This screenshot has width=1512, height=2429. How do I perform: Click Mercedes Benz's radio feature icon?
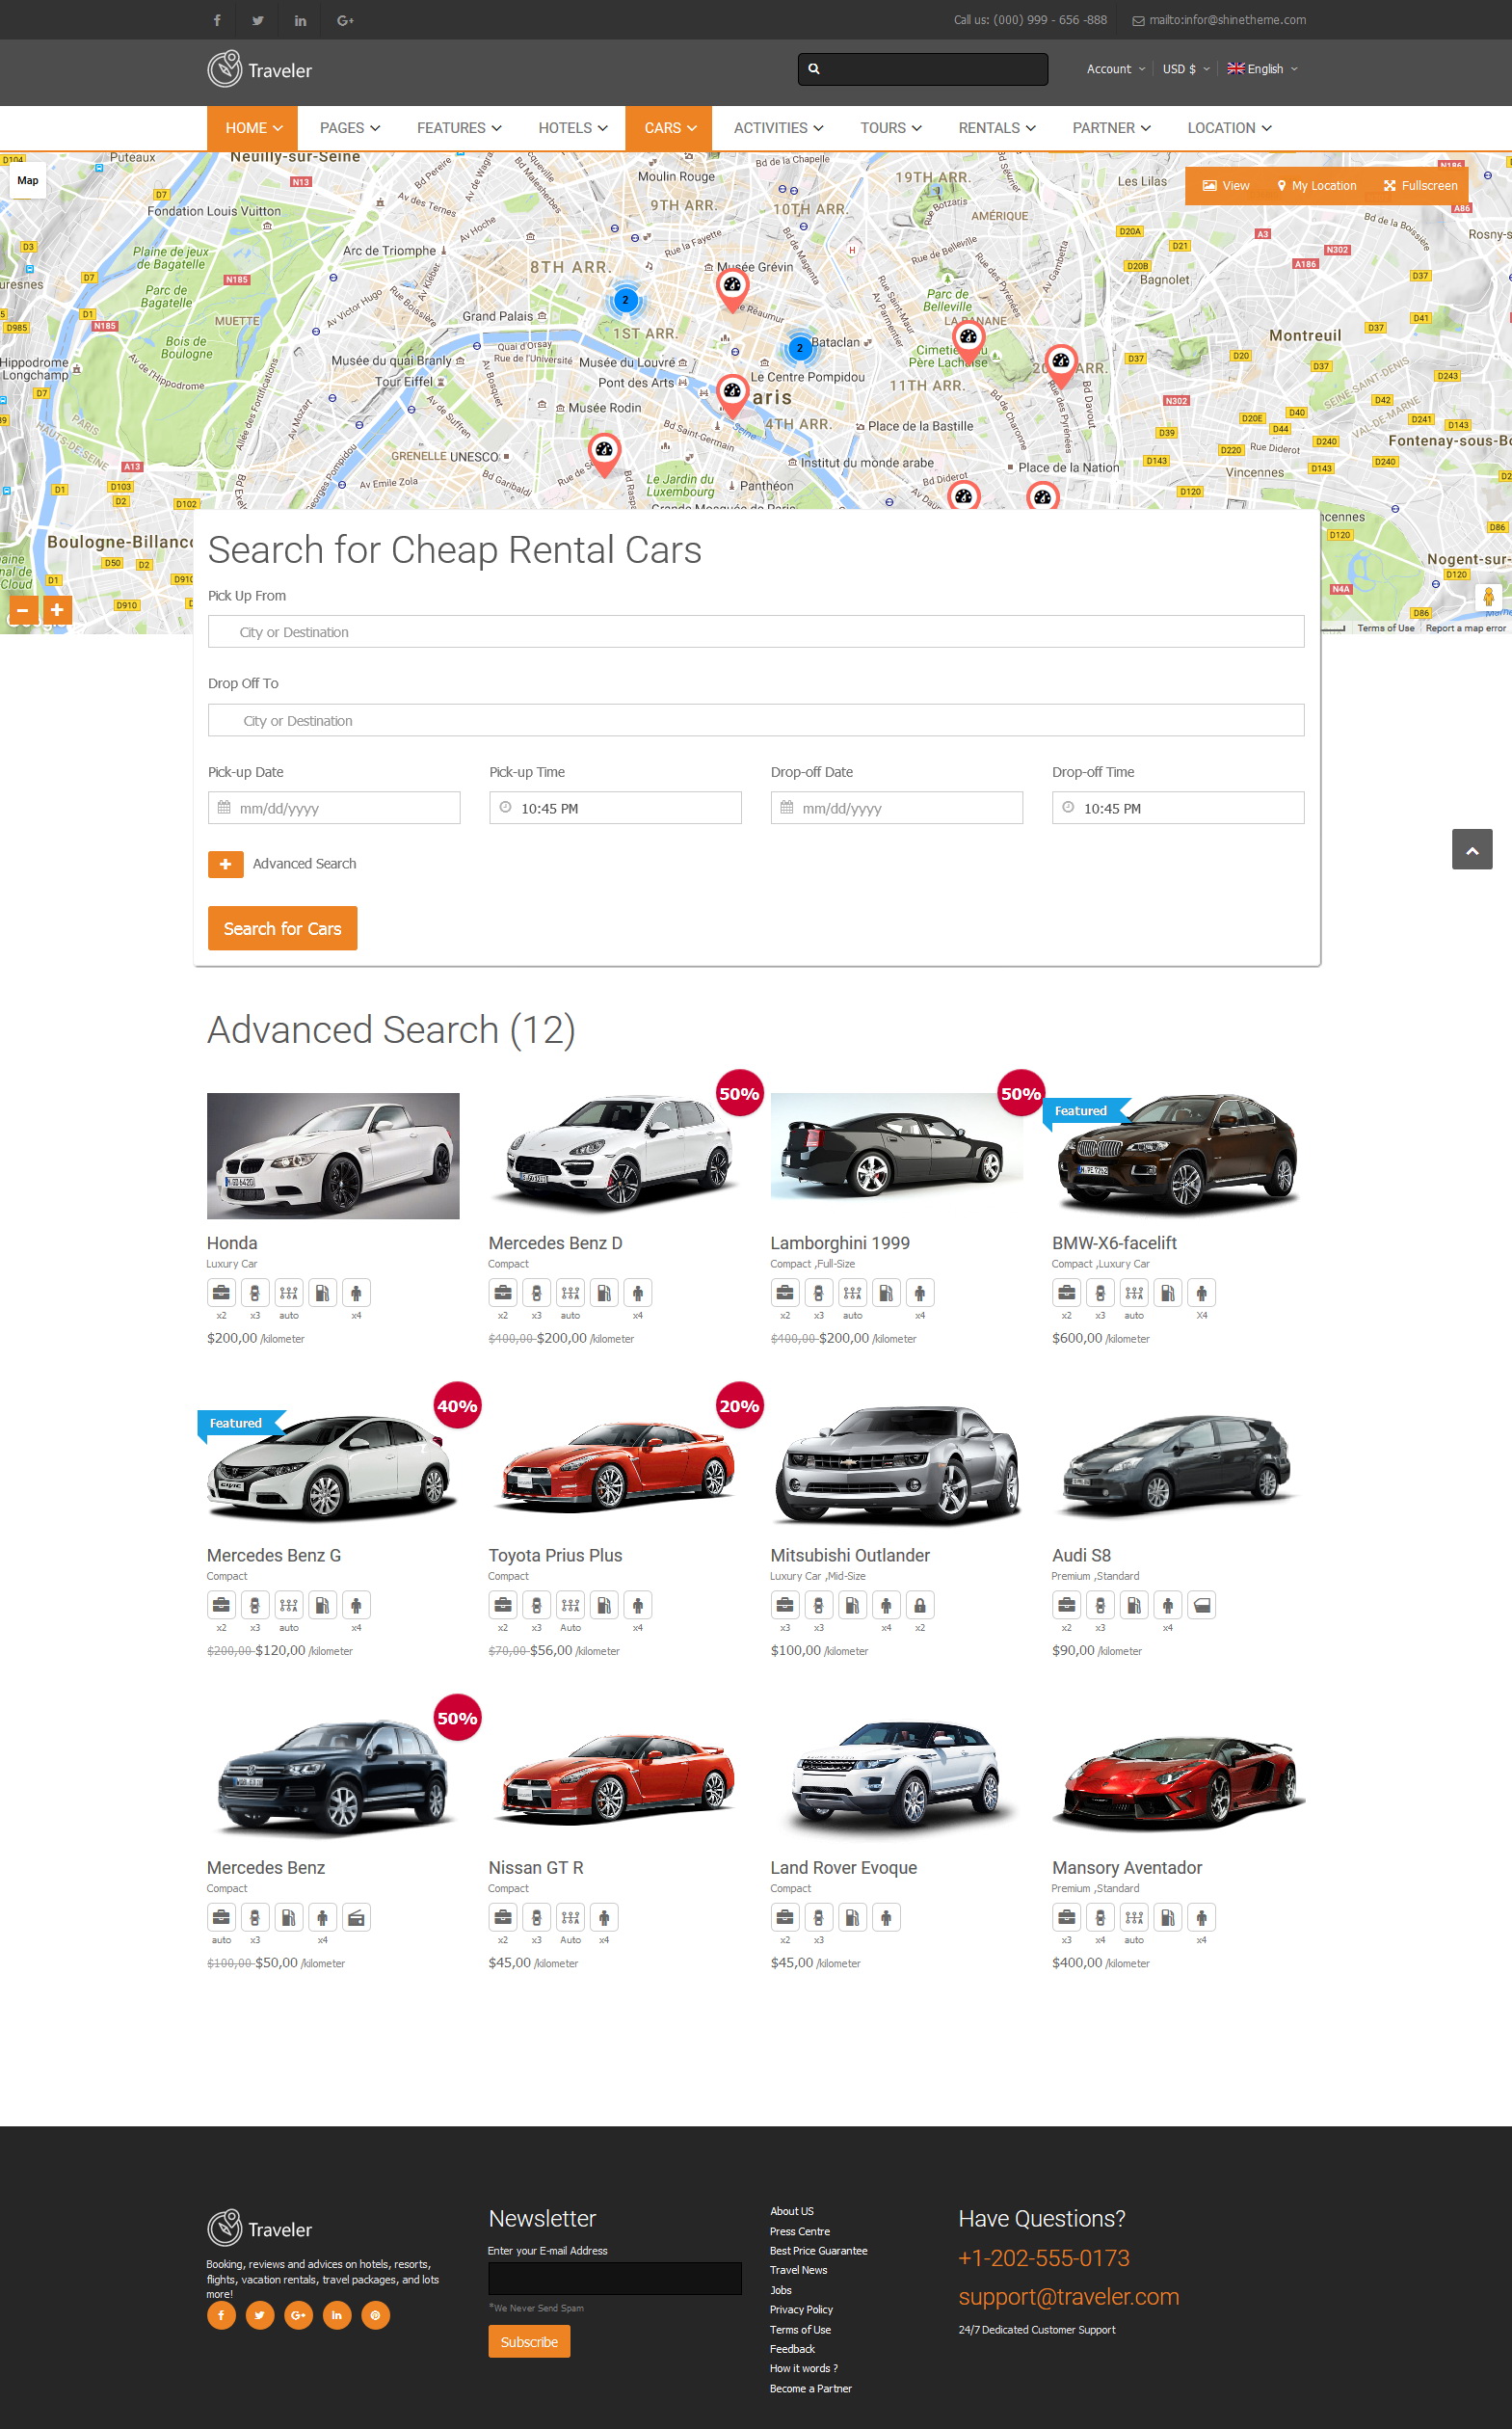click(356, 1917)
